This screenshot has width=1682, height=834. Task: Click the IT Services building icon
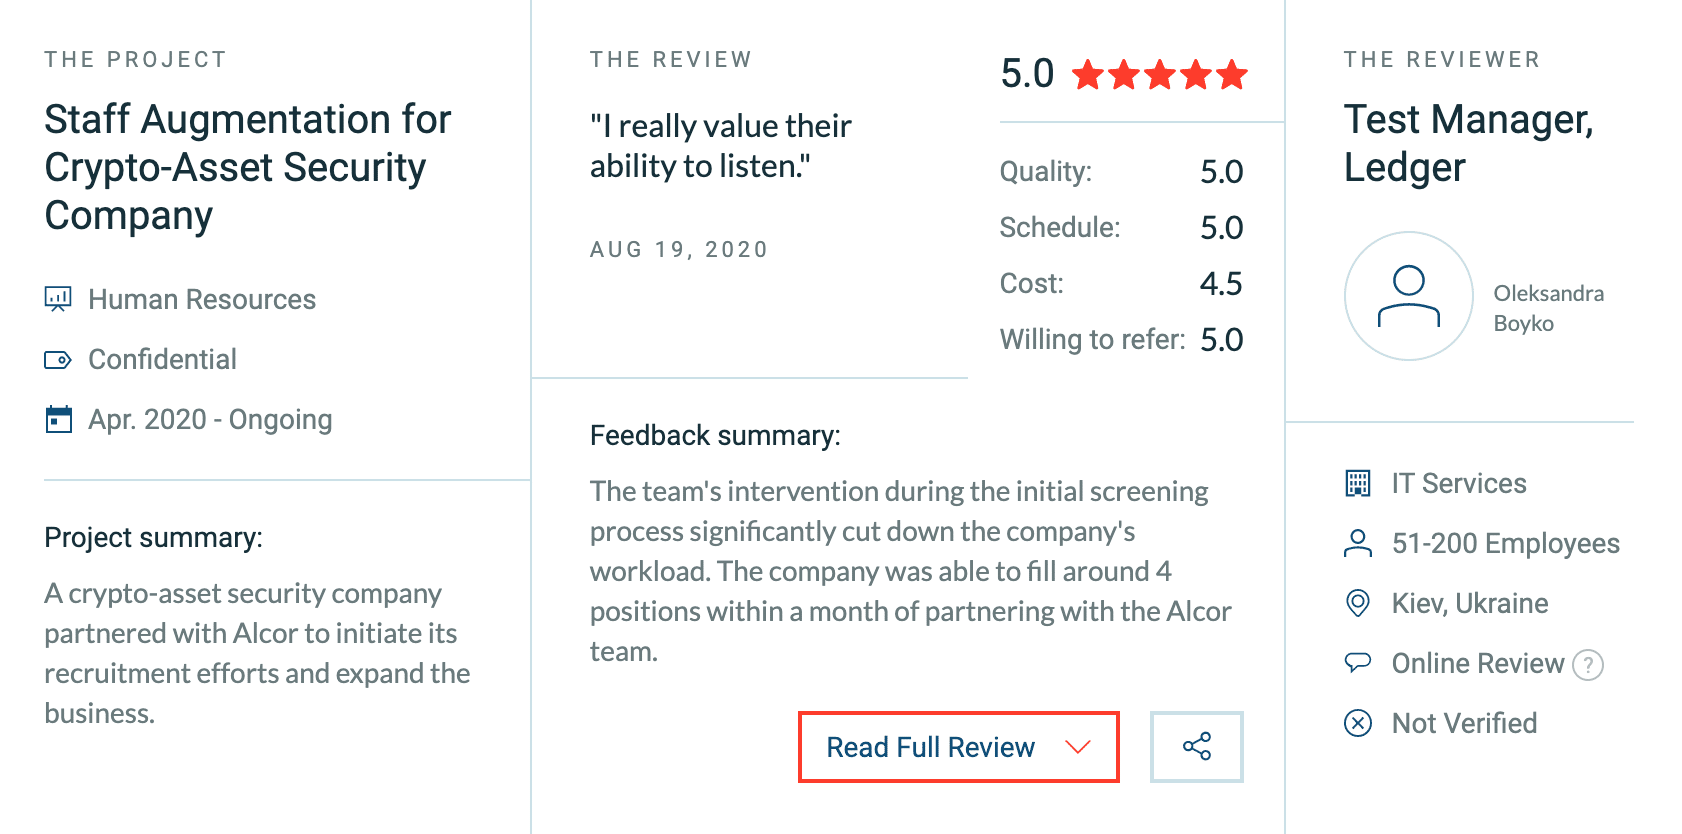point(1358,483)
